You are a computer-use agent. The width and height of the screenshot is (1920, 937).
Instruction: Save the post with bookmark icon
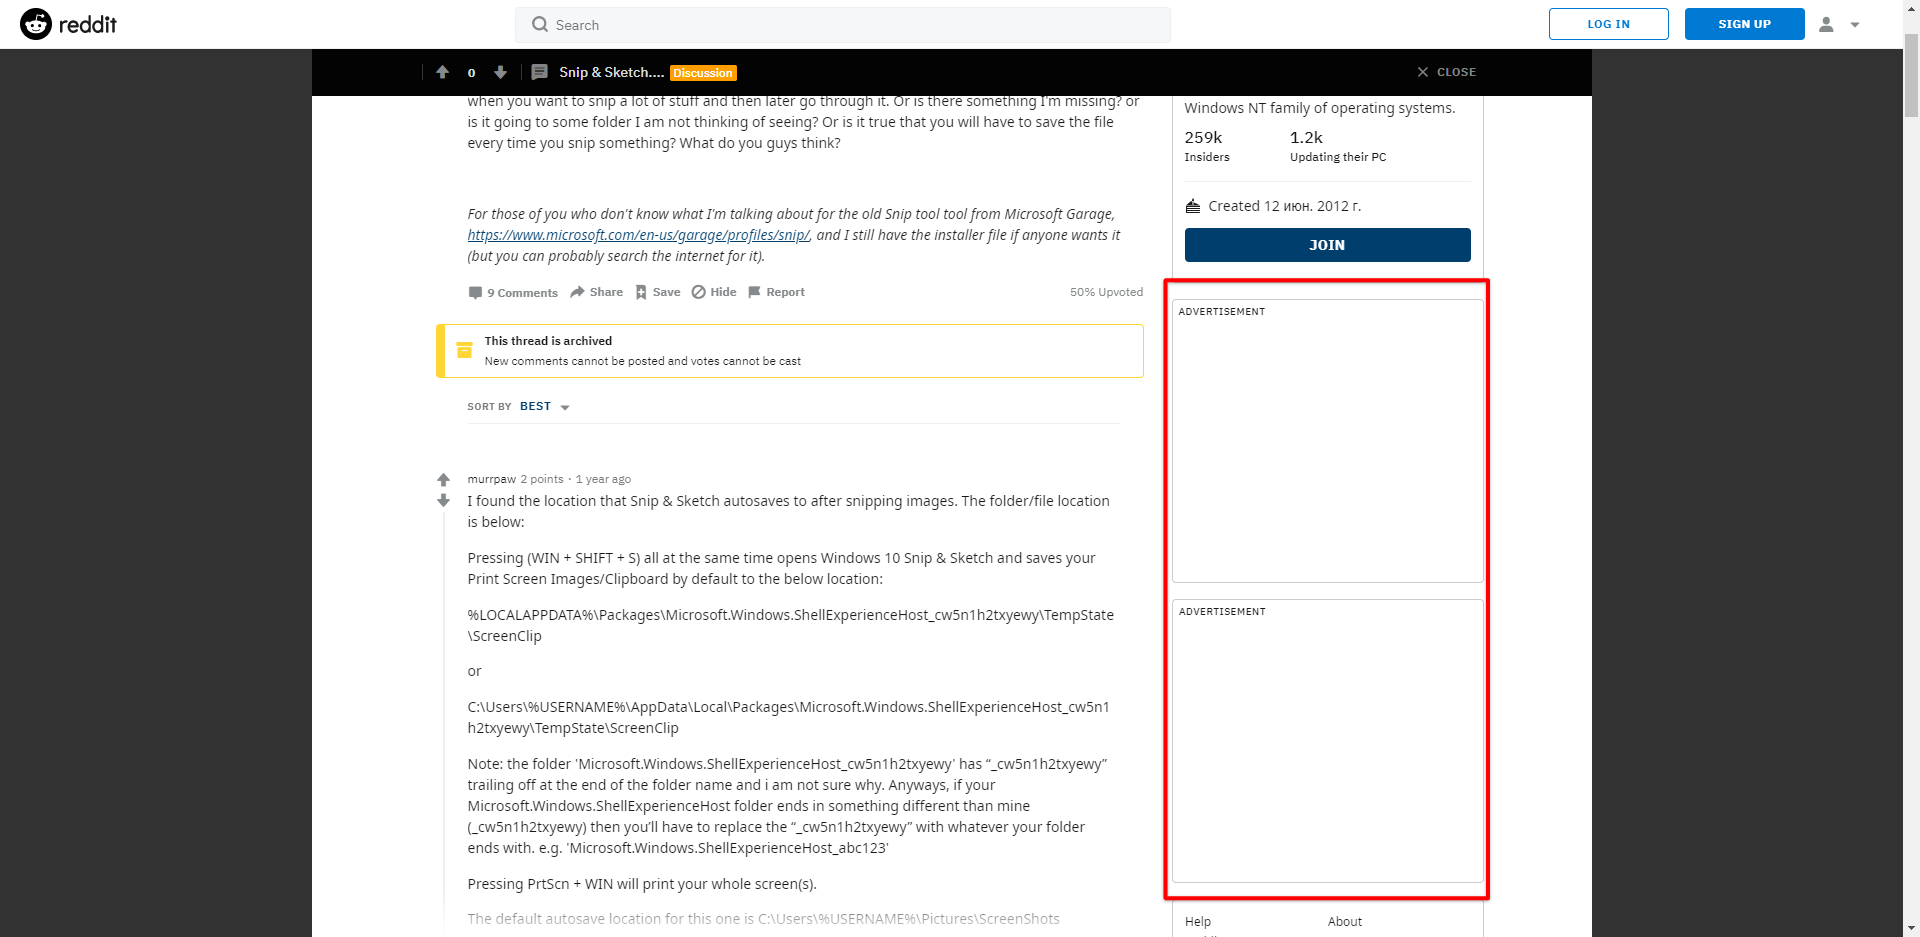click(x=657, y=292)
